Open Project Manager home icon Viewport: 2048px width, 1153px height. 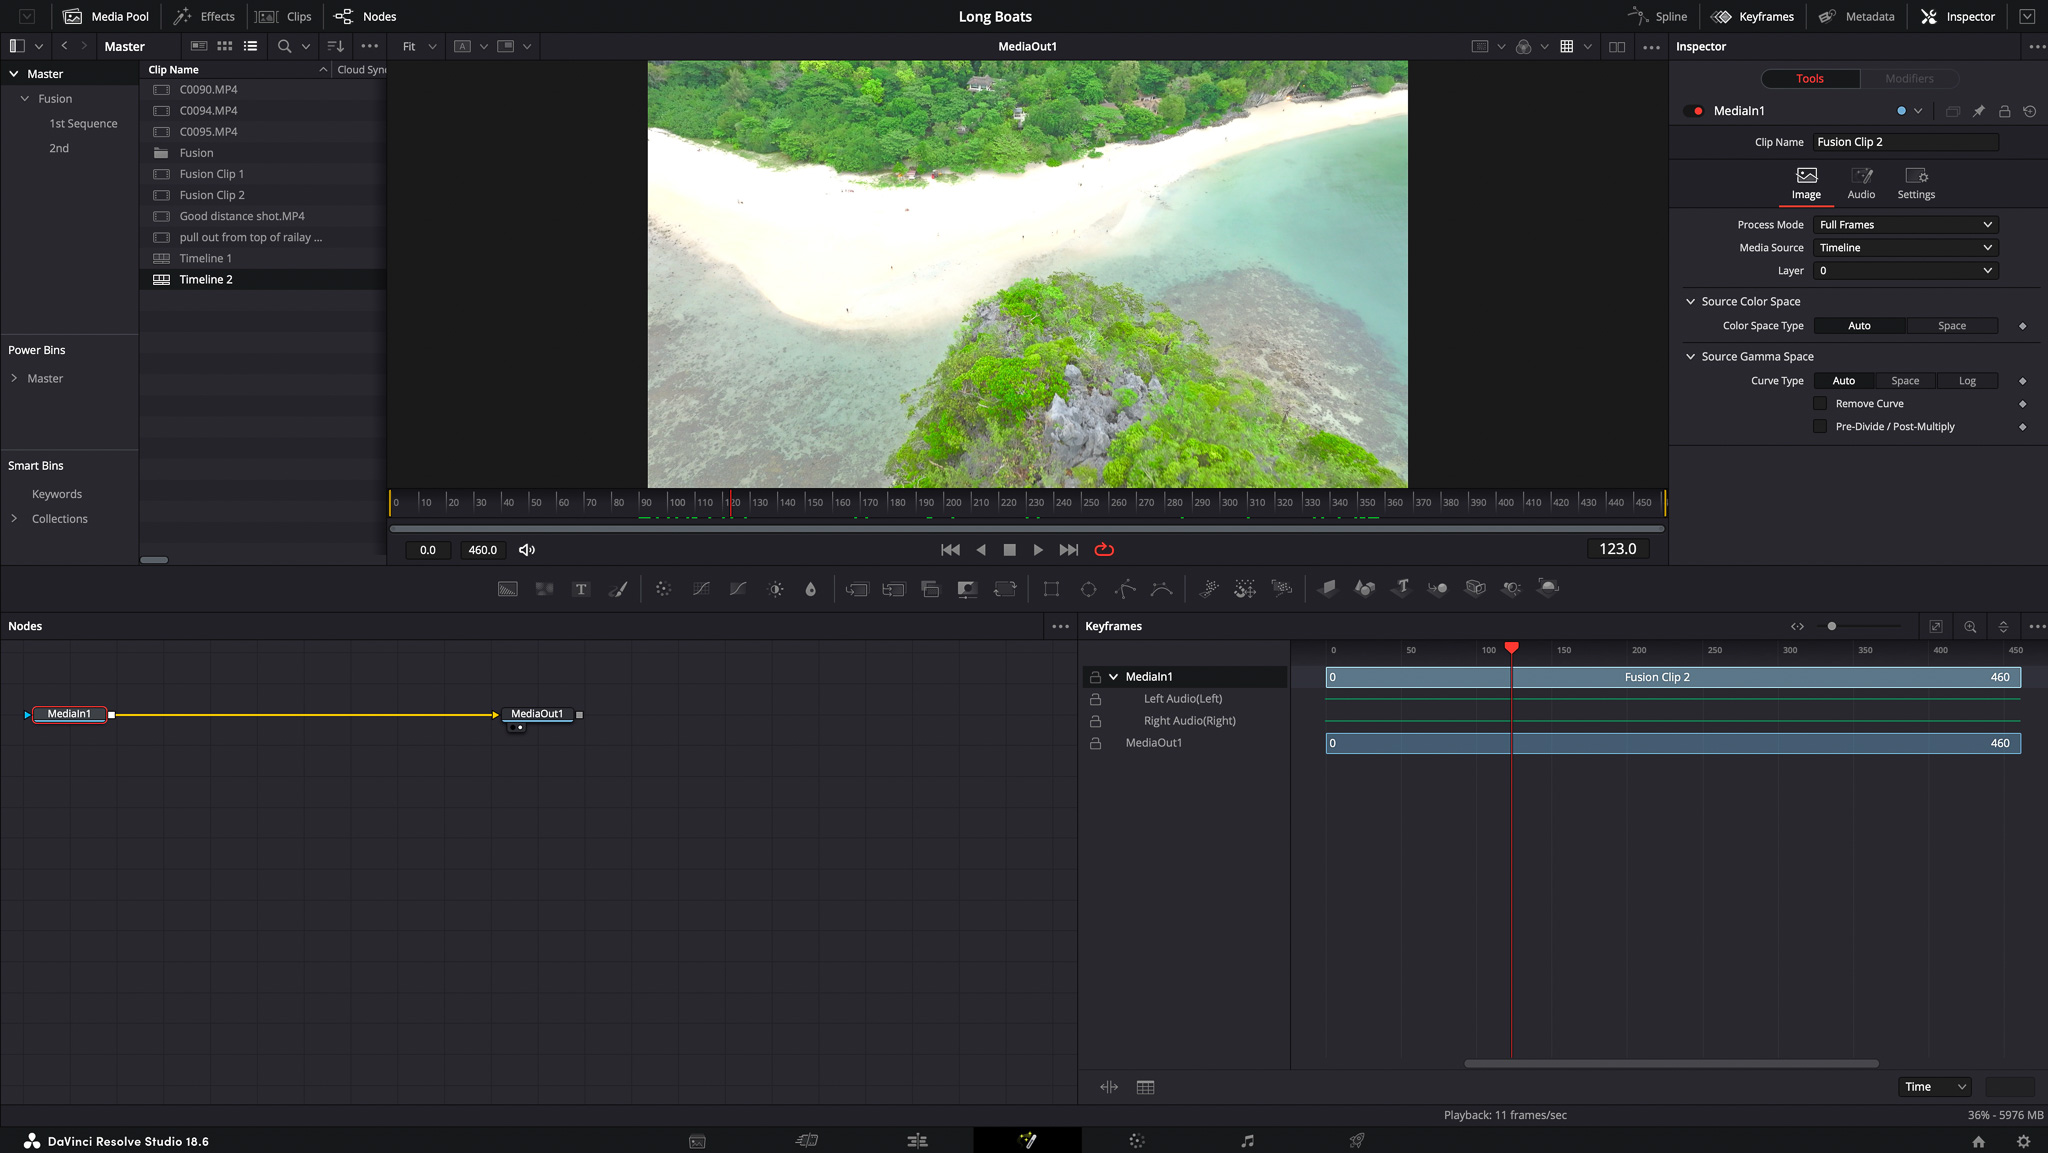point(1978,1141)
